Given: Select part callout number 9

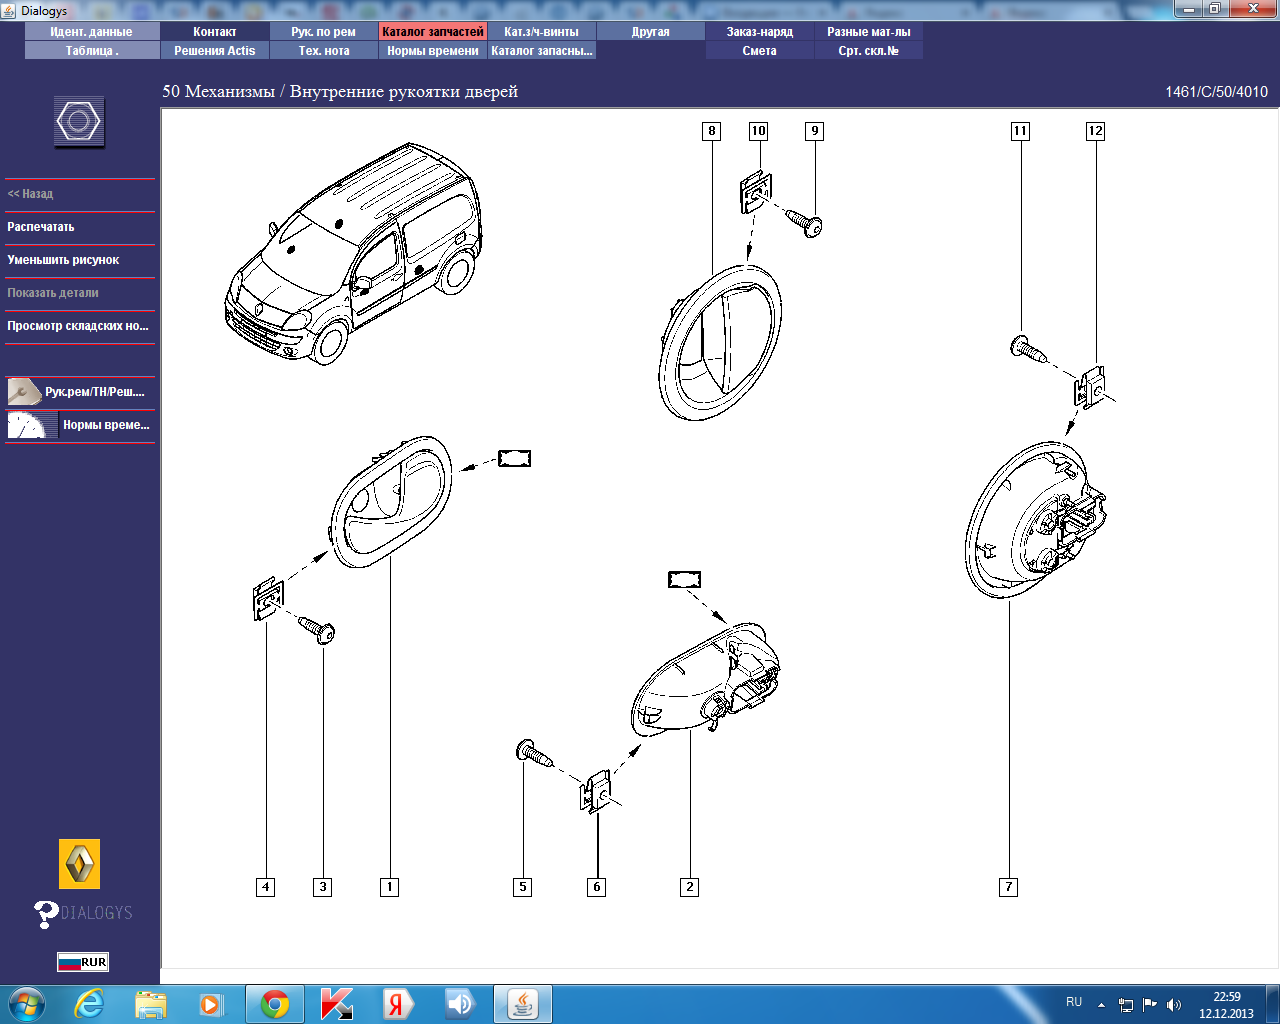Looking at the screenshot, I should pyautogui.click(x=815, y=131).
